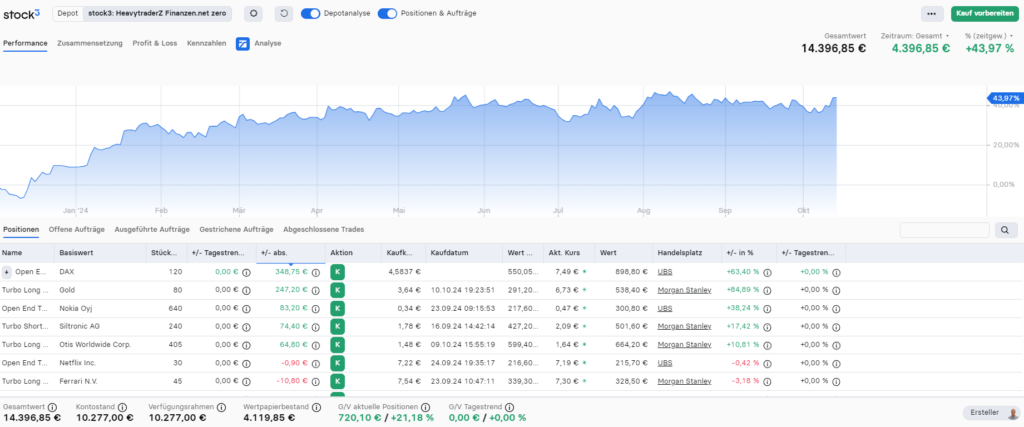Viewport: 1024px width, 427px height.
Task: Click the Kauf vorbereiten button
Action: click(x=985, y=13)
